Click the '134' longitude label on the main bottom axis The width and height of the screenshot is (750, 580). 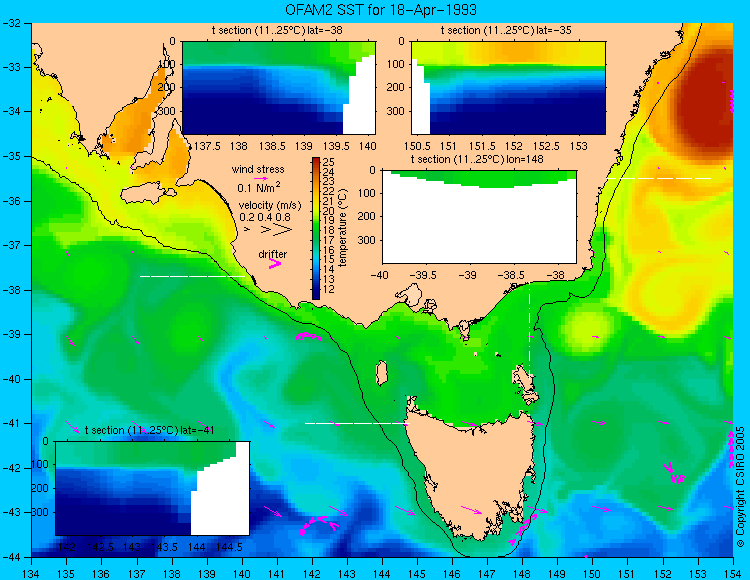tap(32, 573)
